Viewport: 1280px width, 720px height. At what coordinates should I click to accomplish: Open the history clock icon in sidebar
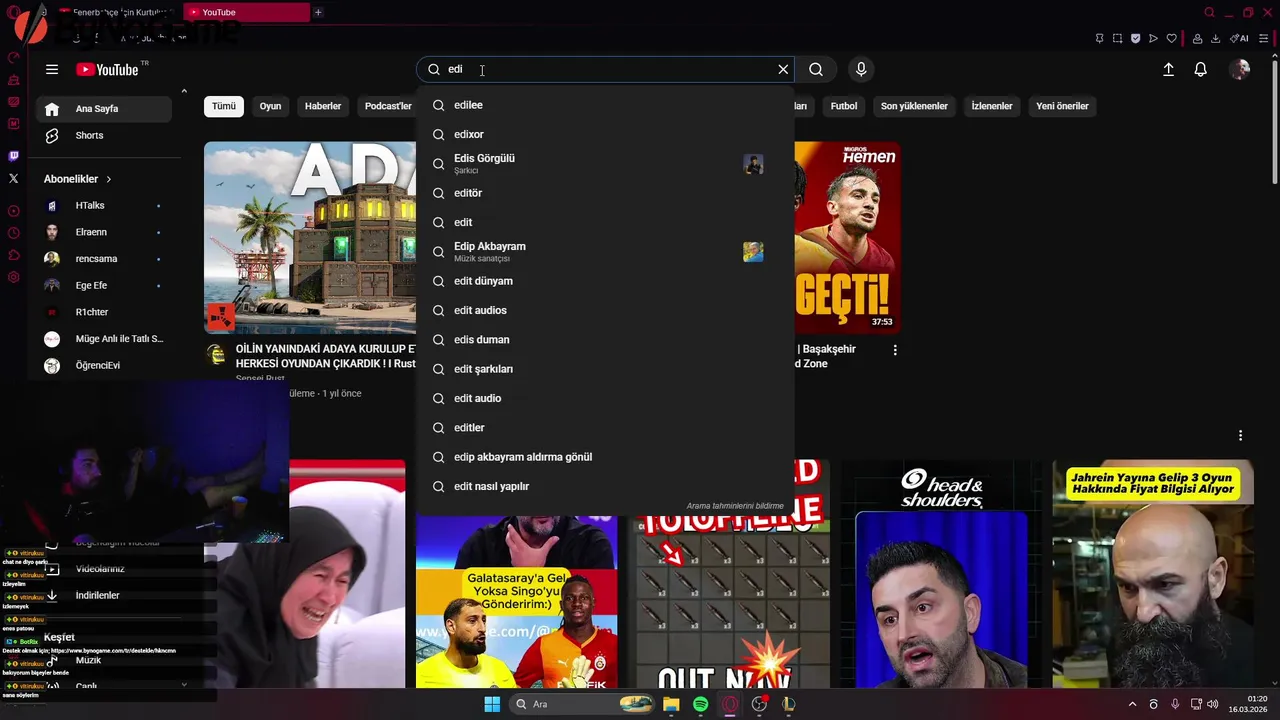13,233
